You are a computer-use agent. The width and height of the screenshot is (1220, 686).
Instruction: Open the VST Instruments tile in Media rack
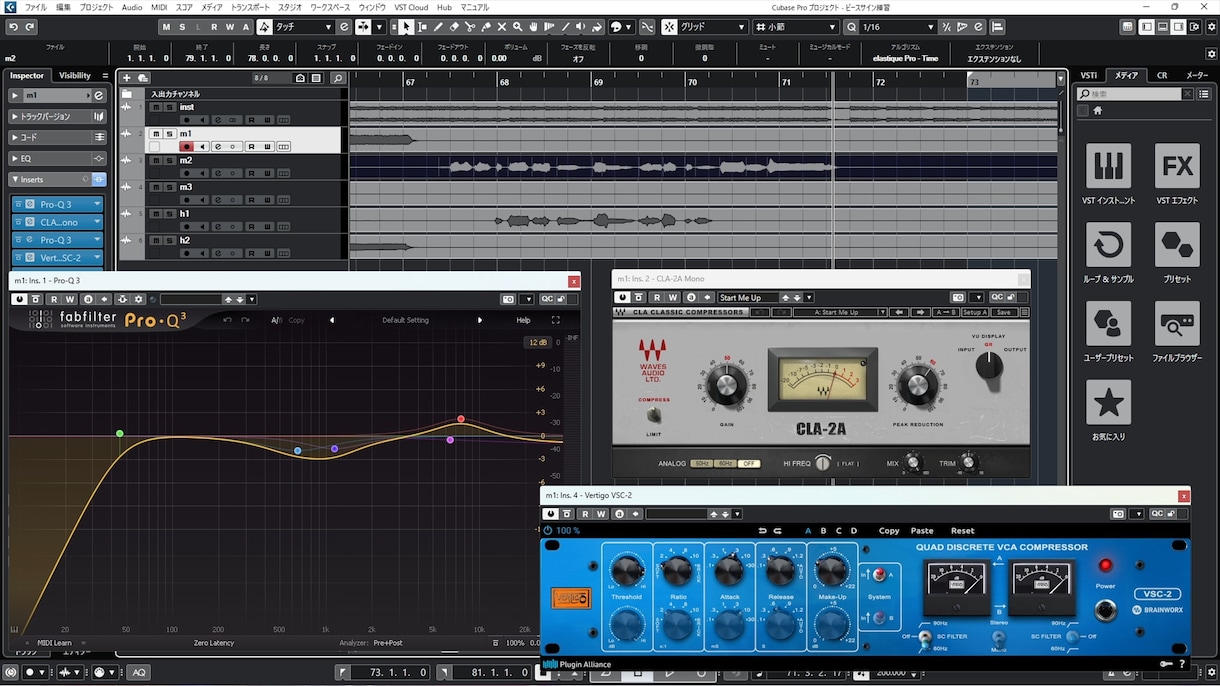pyautogui.click(x=1108, y=166)
